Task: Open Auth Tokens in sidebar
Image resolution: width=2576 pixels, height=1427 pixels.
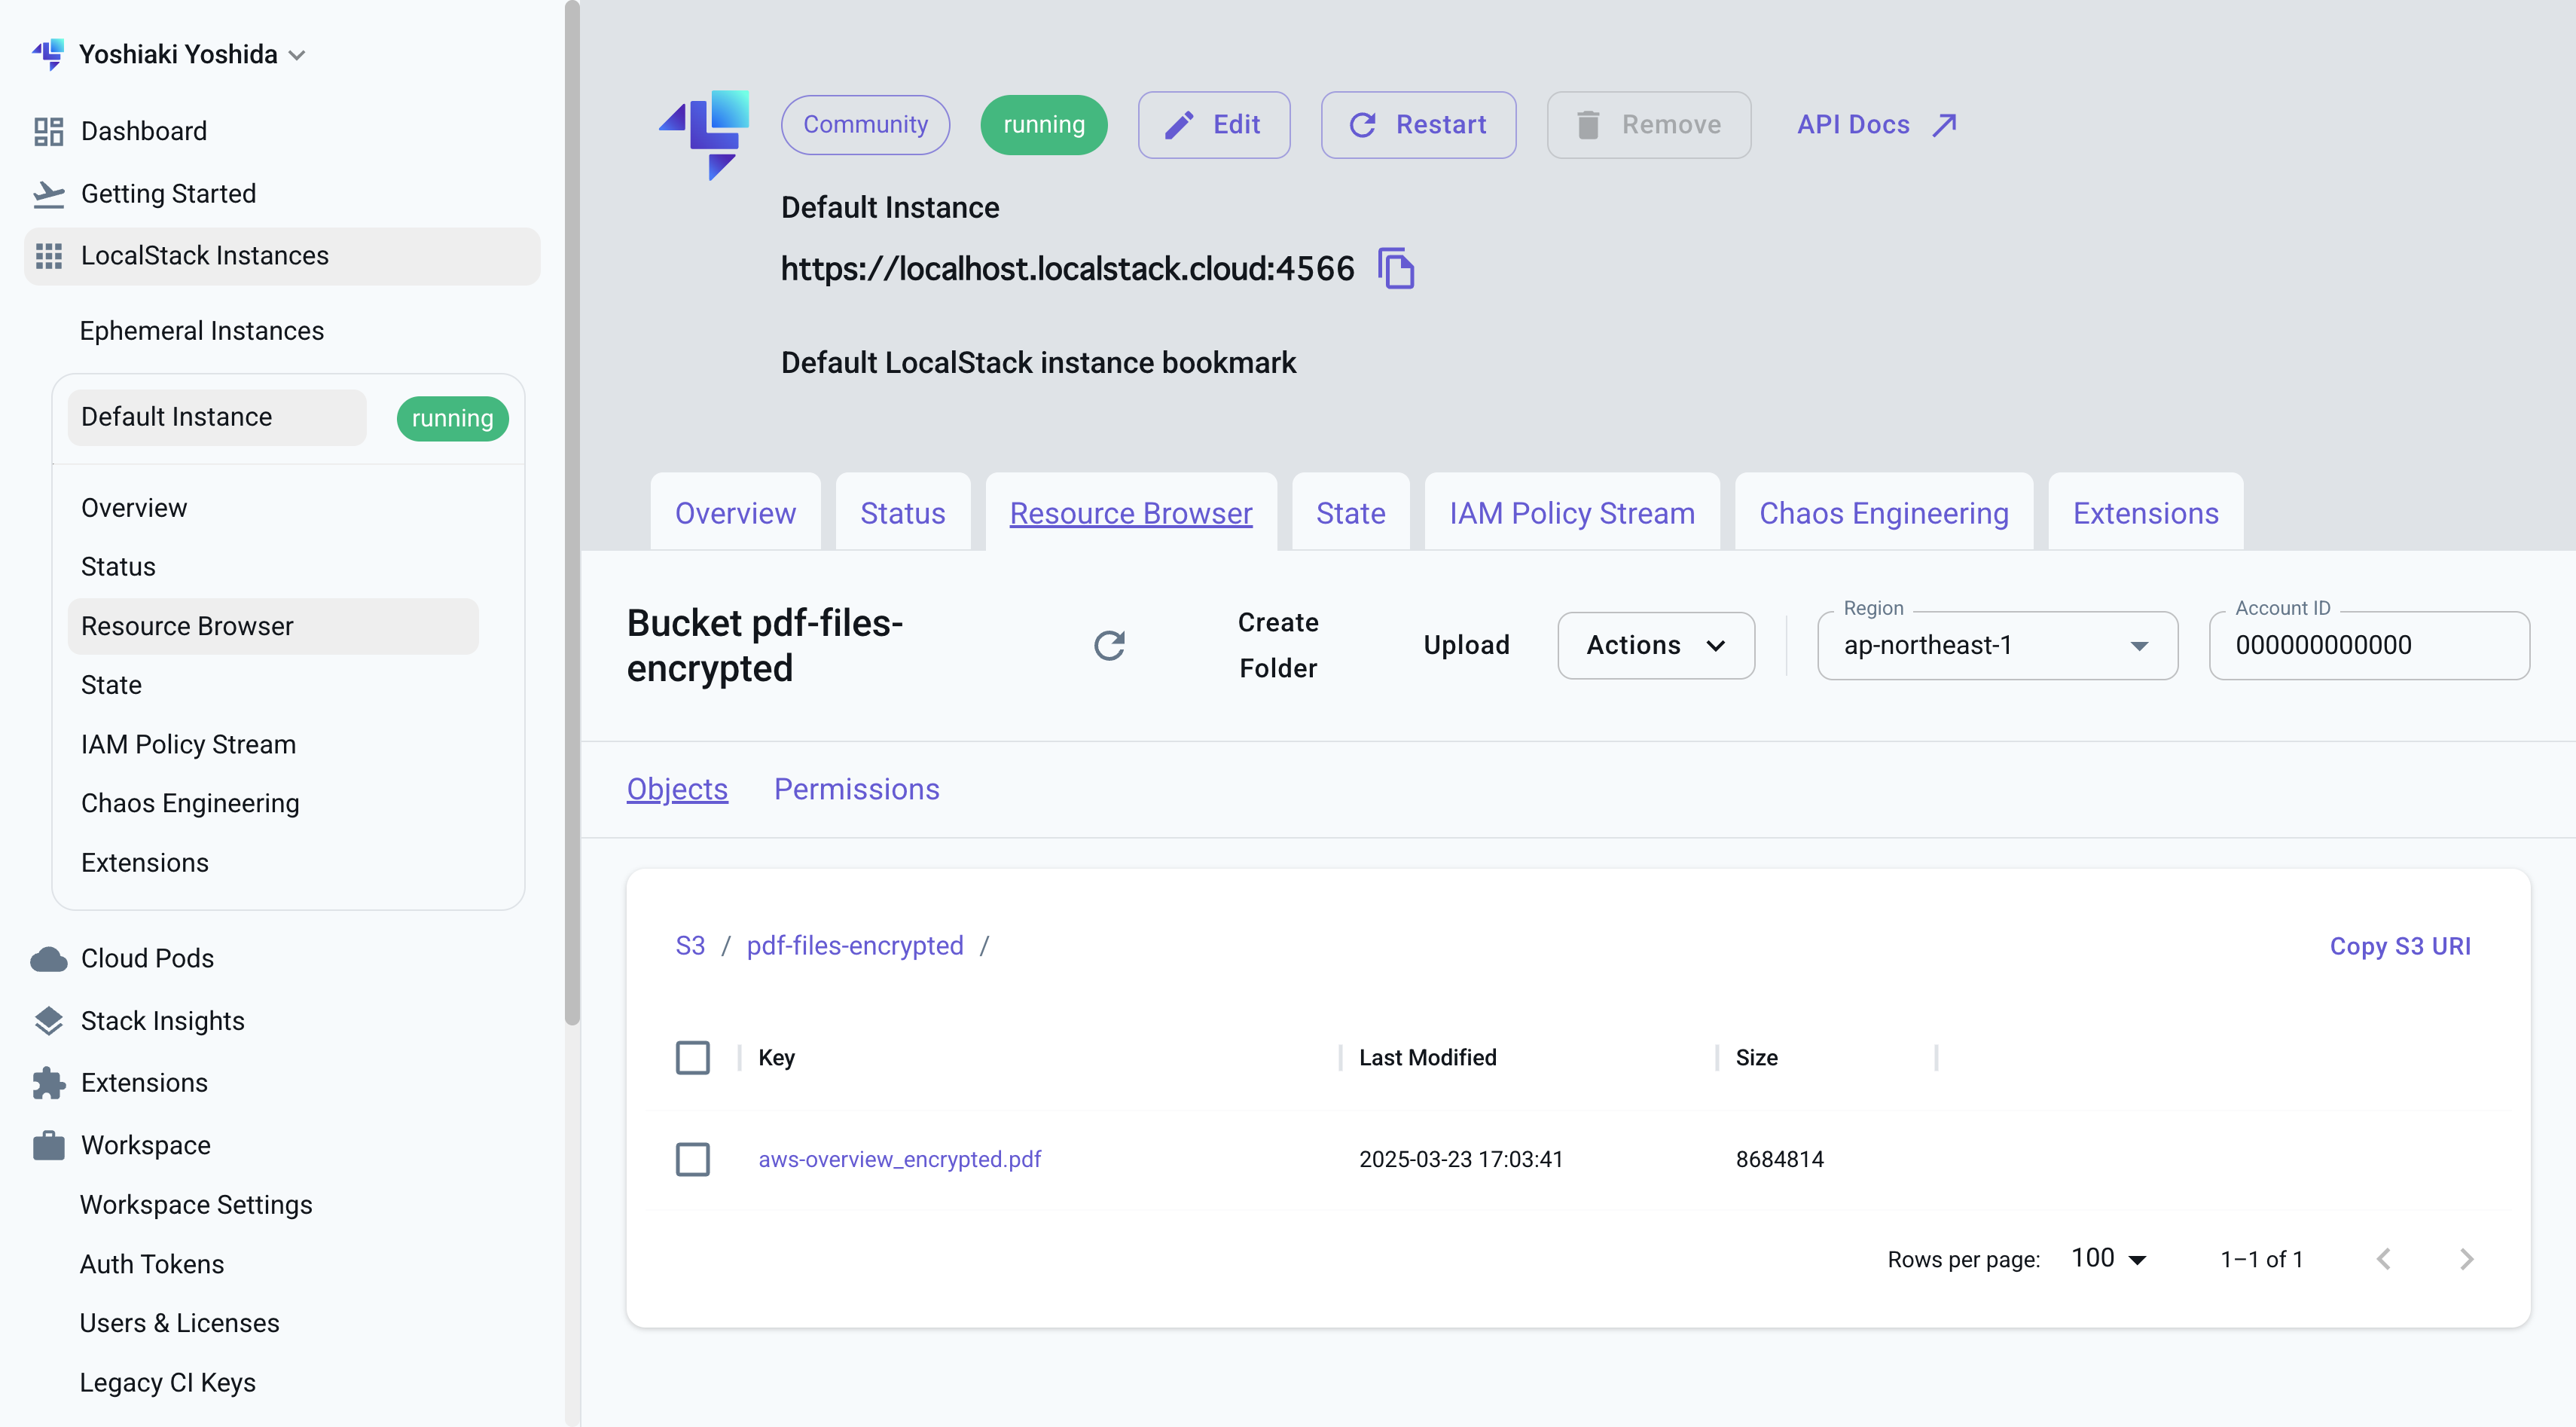Action: tap(152, 1265)
